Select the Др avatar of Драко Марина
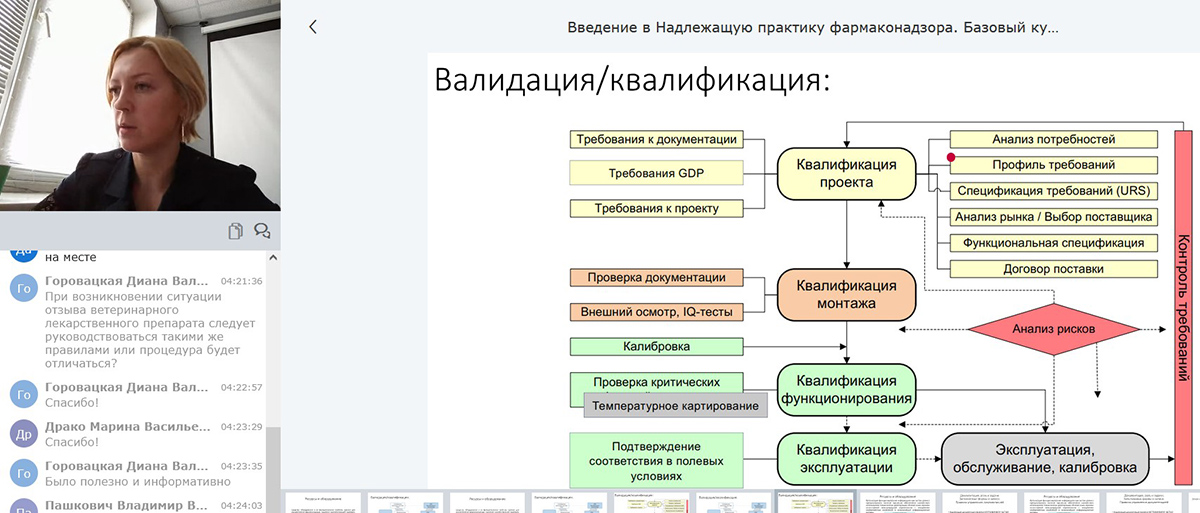The width and height of the screenshot is (1200, 513). point(24,432)
